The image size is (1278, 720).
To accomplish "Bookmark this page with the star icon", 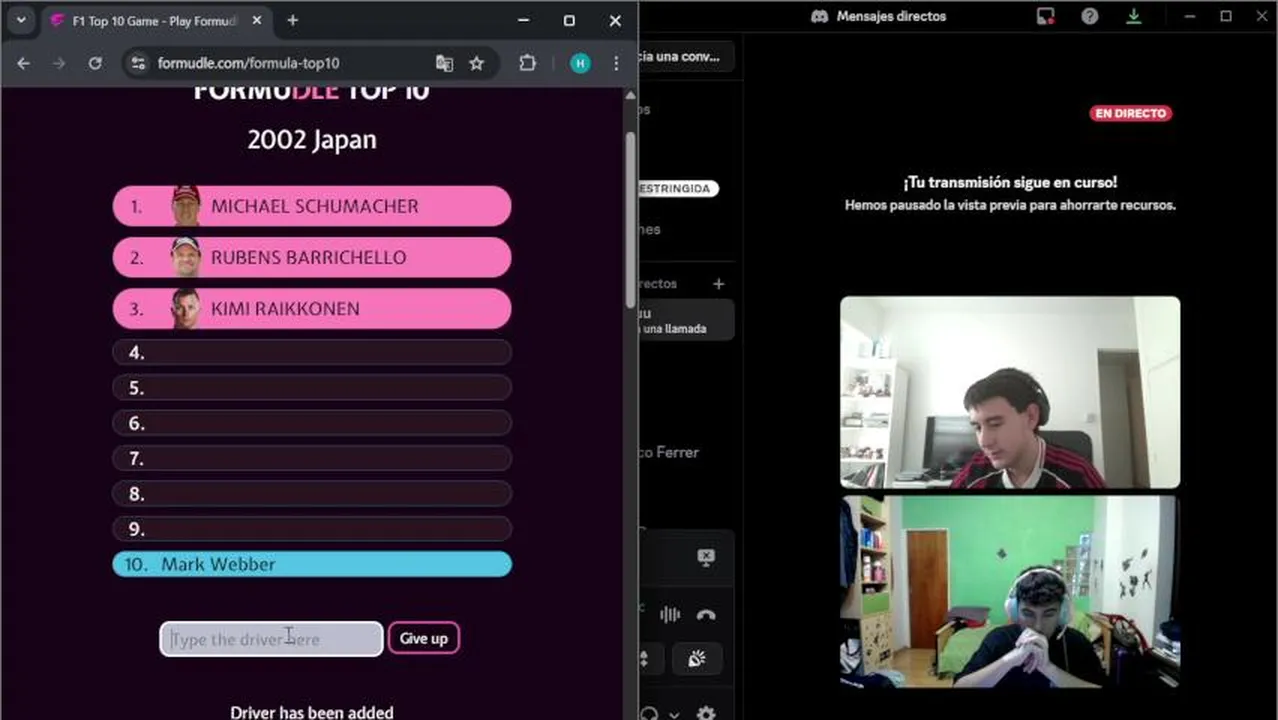I will click(477, 63).
